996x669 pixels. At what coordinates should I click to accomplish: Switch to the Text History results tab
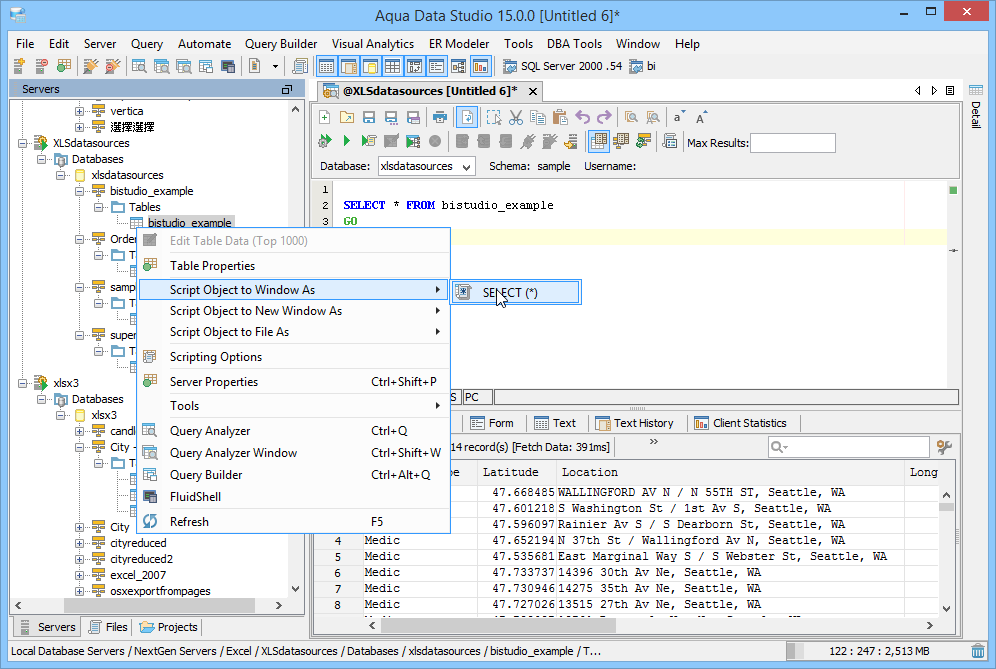[x=635, y=423]
